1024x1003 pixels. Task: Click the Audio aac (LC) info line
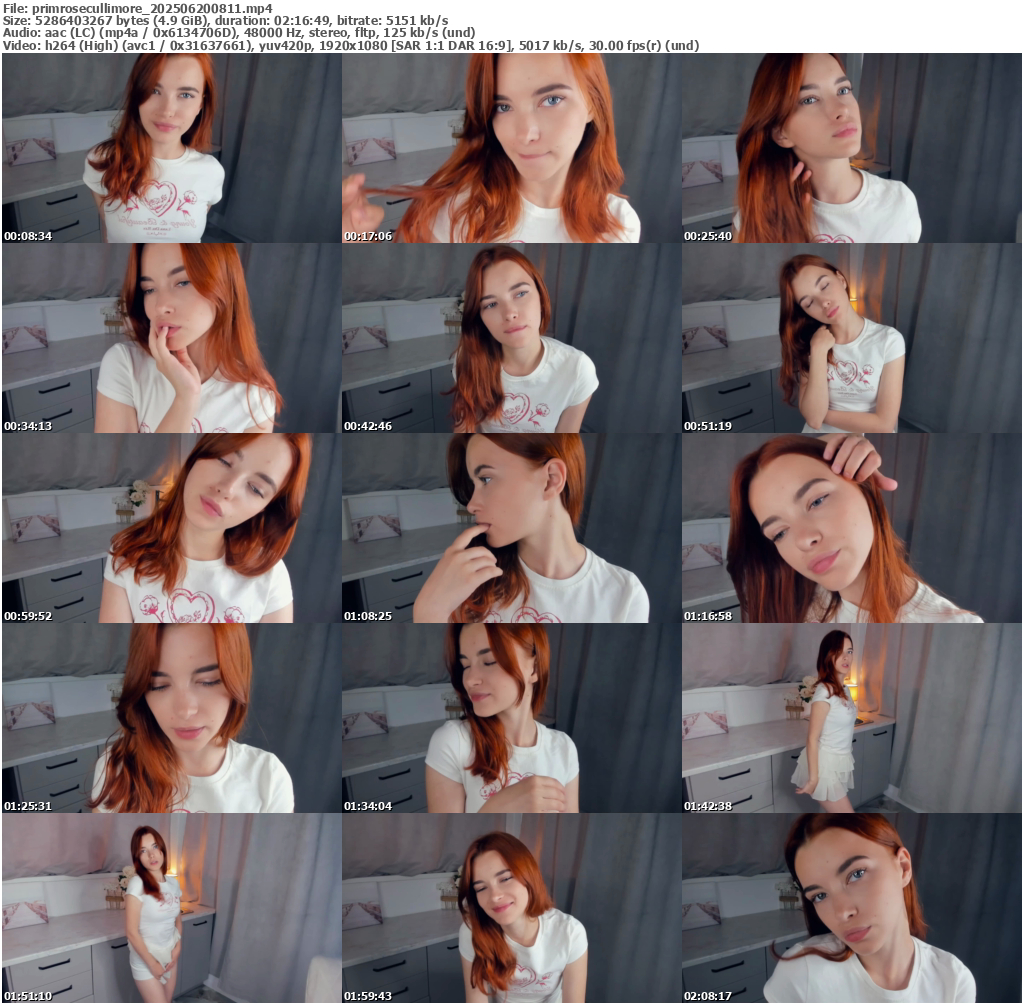[x=239, y=33]
